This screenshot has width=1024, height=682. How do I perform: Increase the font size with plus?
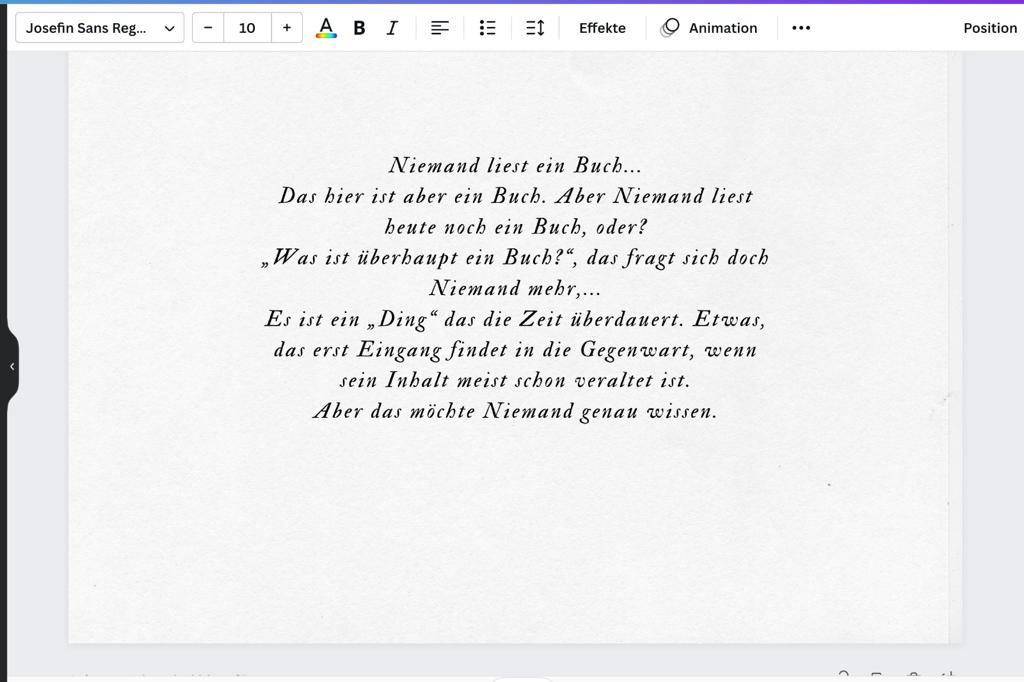[x=287, y=28]
